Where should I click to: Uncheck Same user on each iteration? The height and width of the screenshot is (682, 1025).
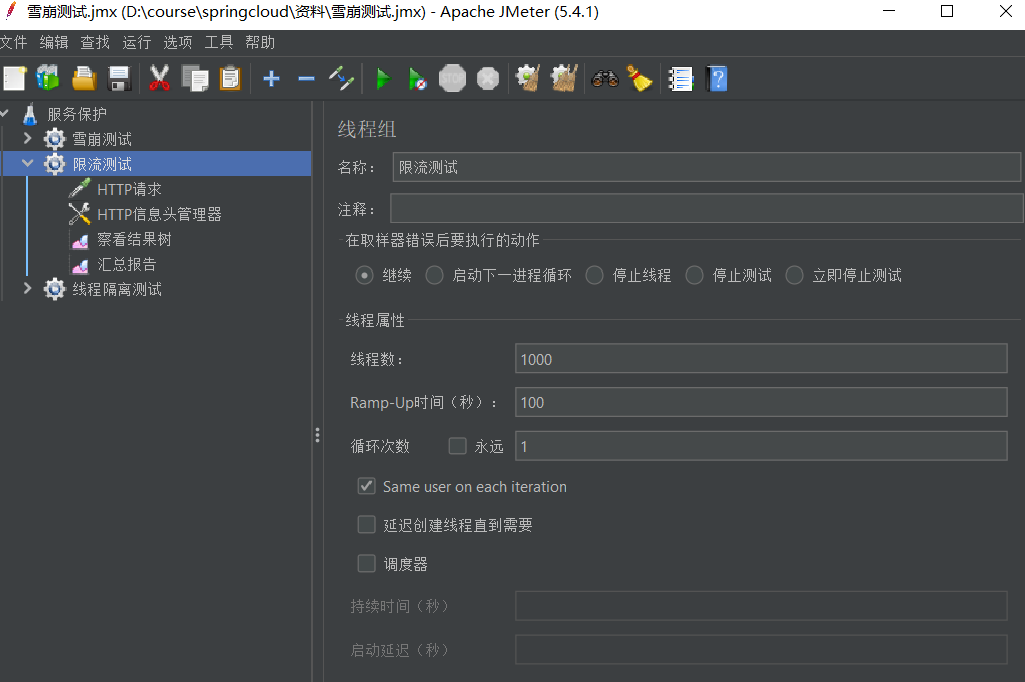(367, 486)
